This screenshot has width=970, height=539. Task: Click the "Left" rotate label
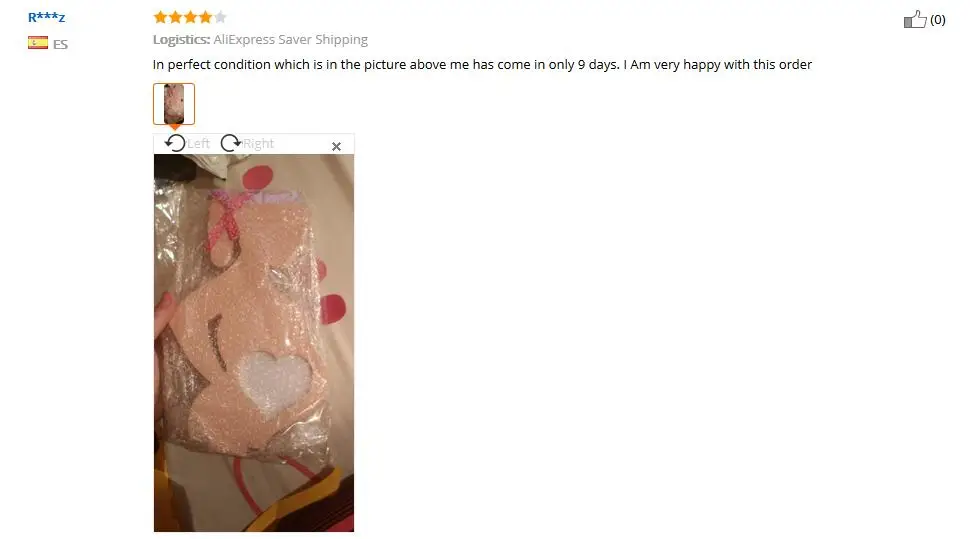(x=199, y=144)
